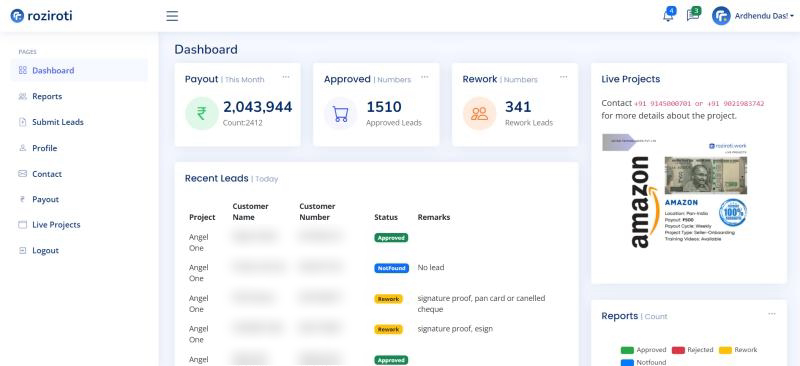Toggle Rejected legend in Reports chart

tap(692, 350)
